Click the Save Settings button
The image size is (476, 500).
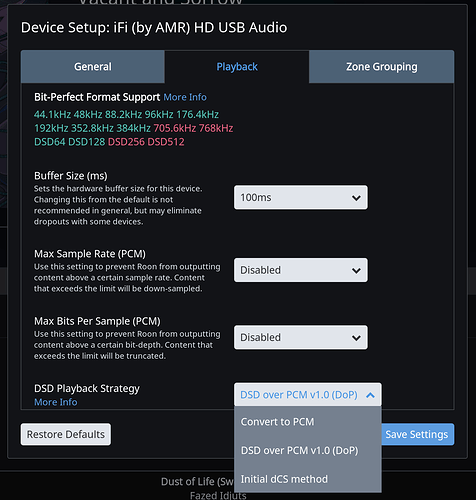click(417, 434)
